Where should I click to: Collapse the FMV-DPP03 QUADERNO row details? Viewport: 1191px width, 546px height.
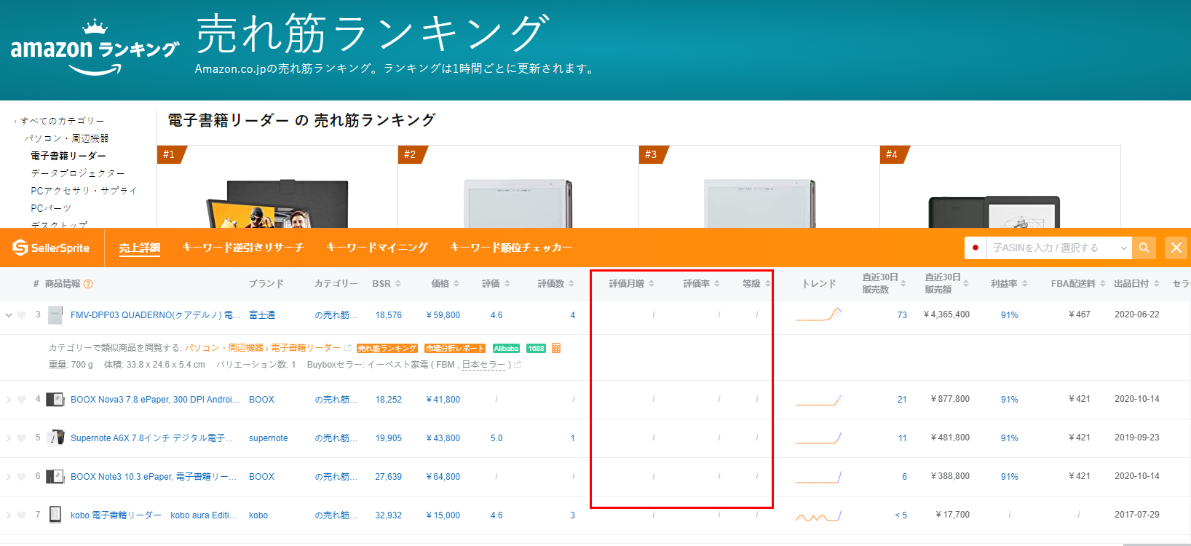click(9, 314)
